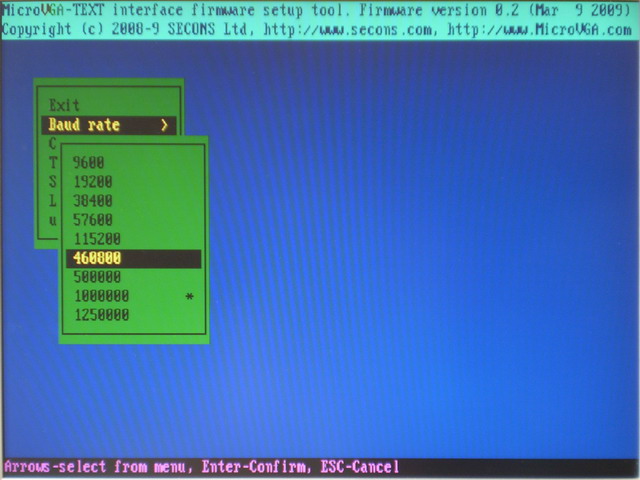640x480 pixels.
Task: Choose the 19200 baud option
Action: pos(93,182)
